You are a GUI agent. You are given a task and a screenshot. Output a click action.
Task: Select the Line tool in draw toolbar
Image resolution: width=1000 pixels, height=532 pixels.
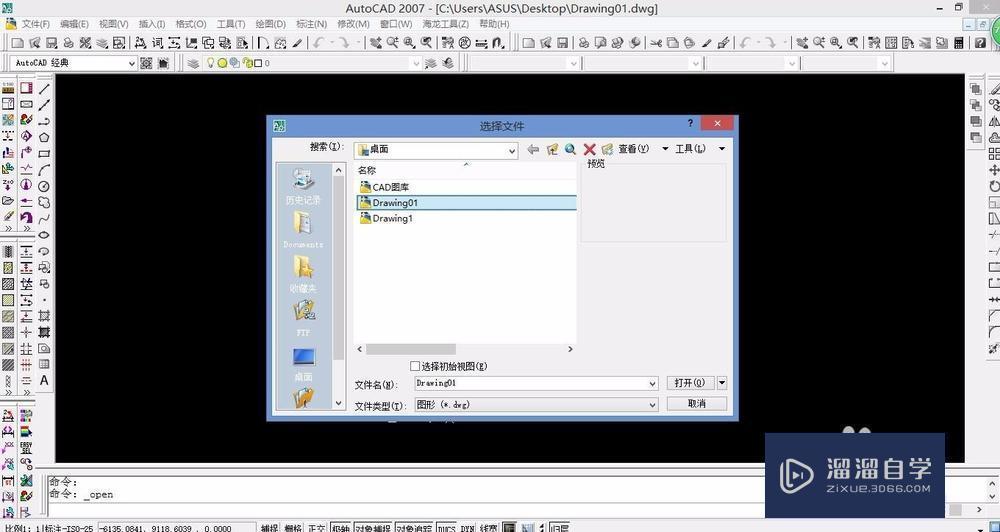(44, 88)
